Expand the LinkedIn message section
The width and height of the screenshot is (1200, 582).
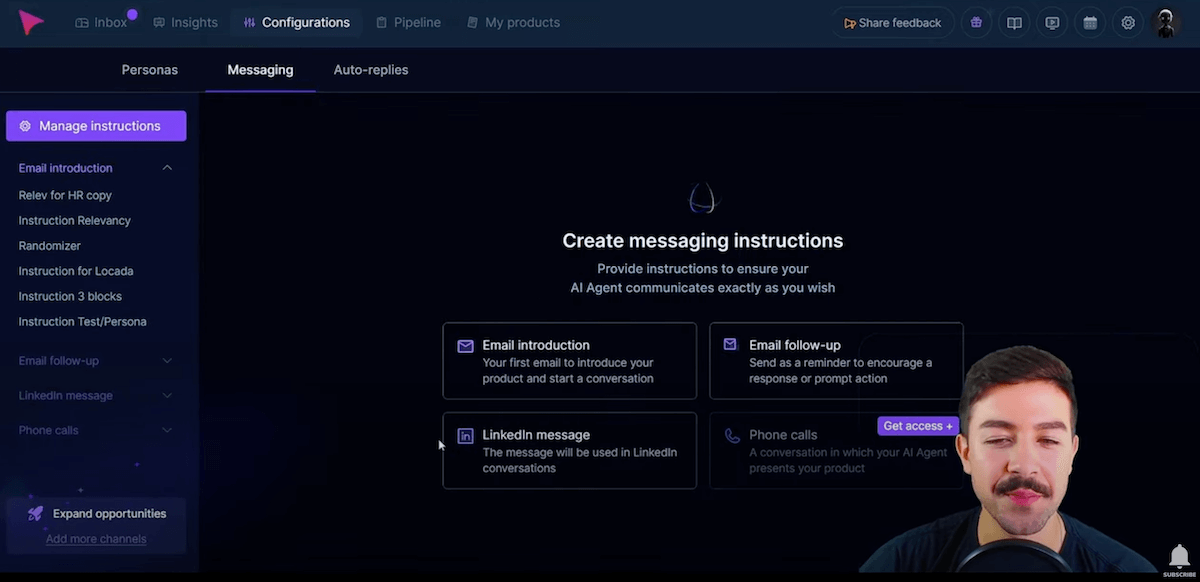coord(167,396)
